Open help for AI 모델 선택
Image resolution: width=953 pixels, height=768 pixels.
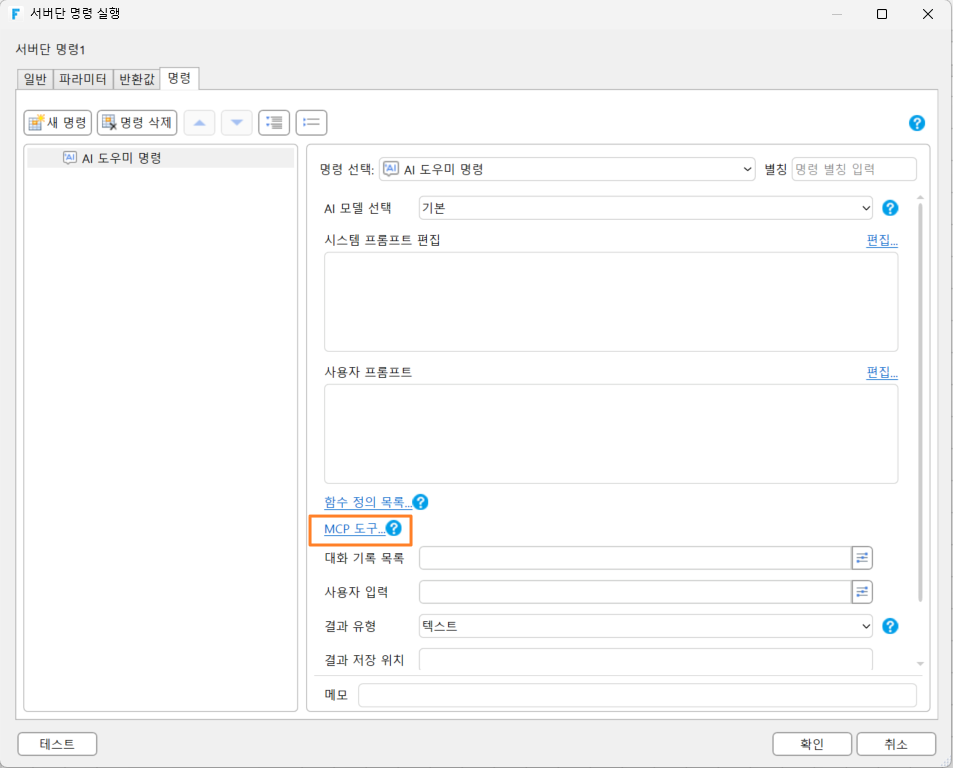click(890, 208)
